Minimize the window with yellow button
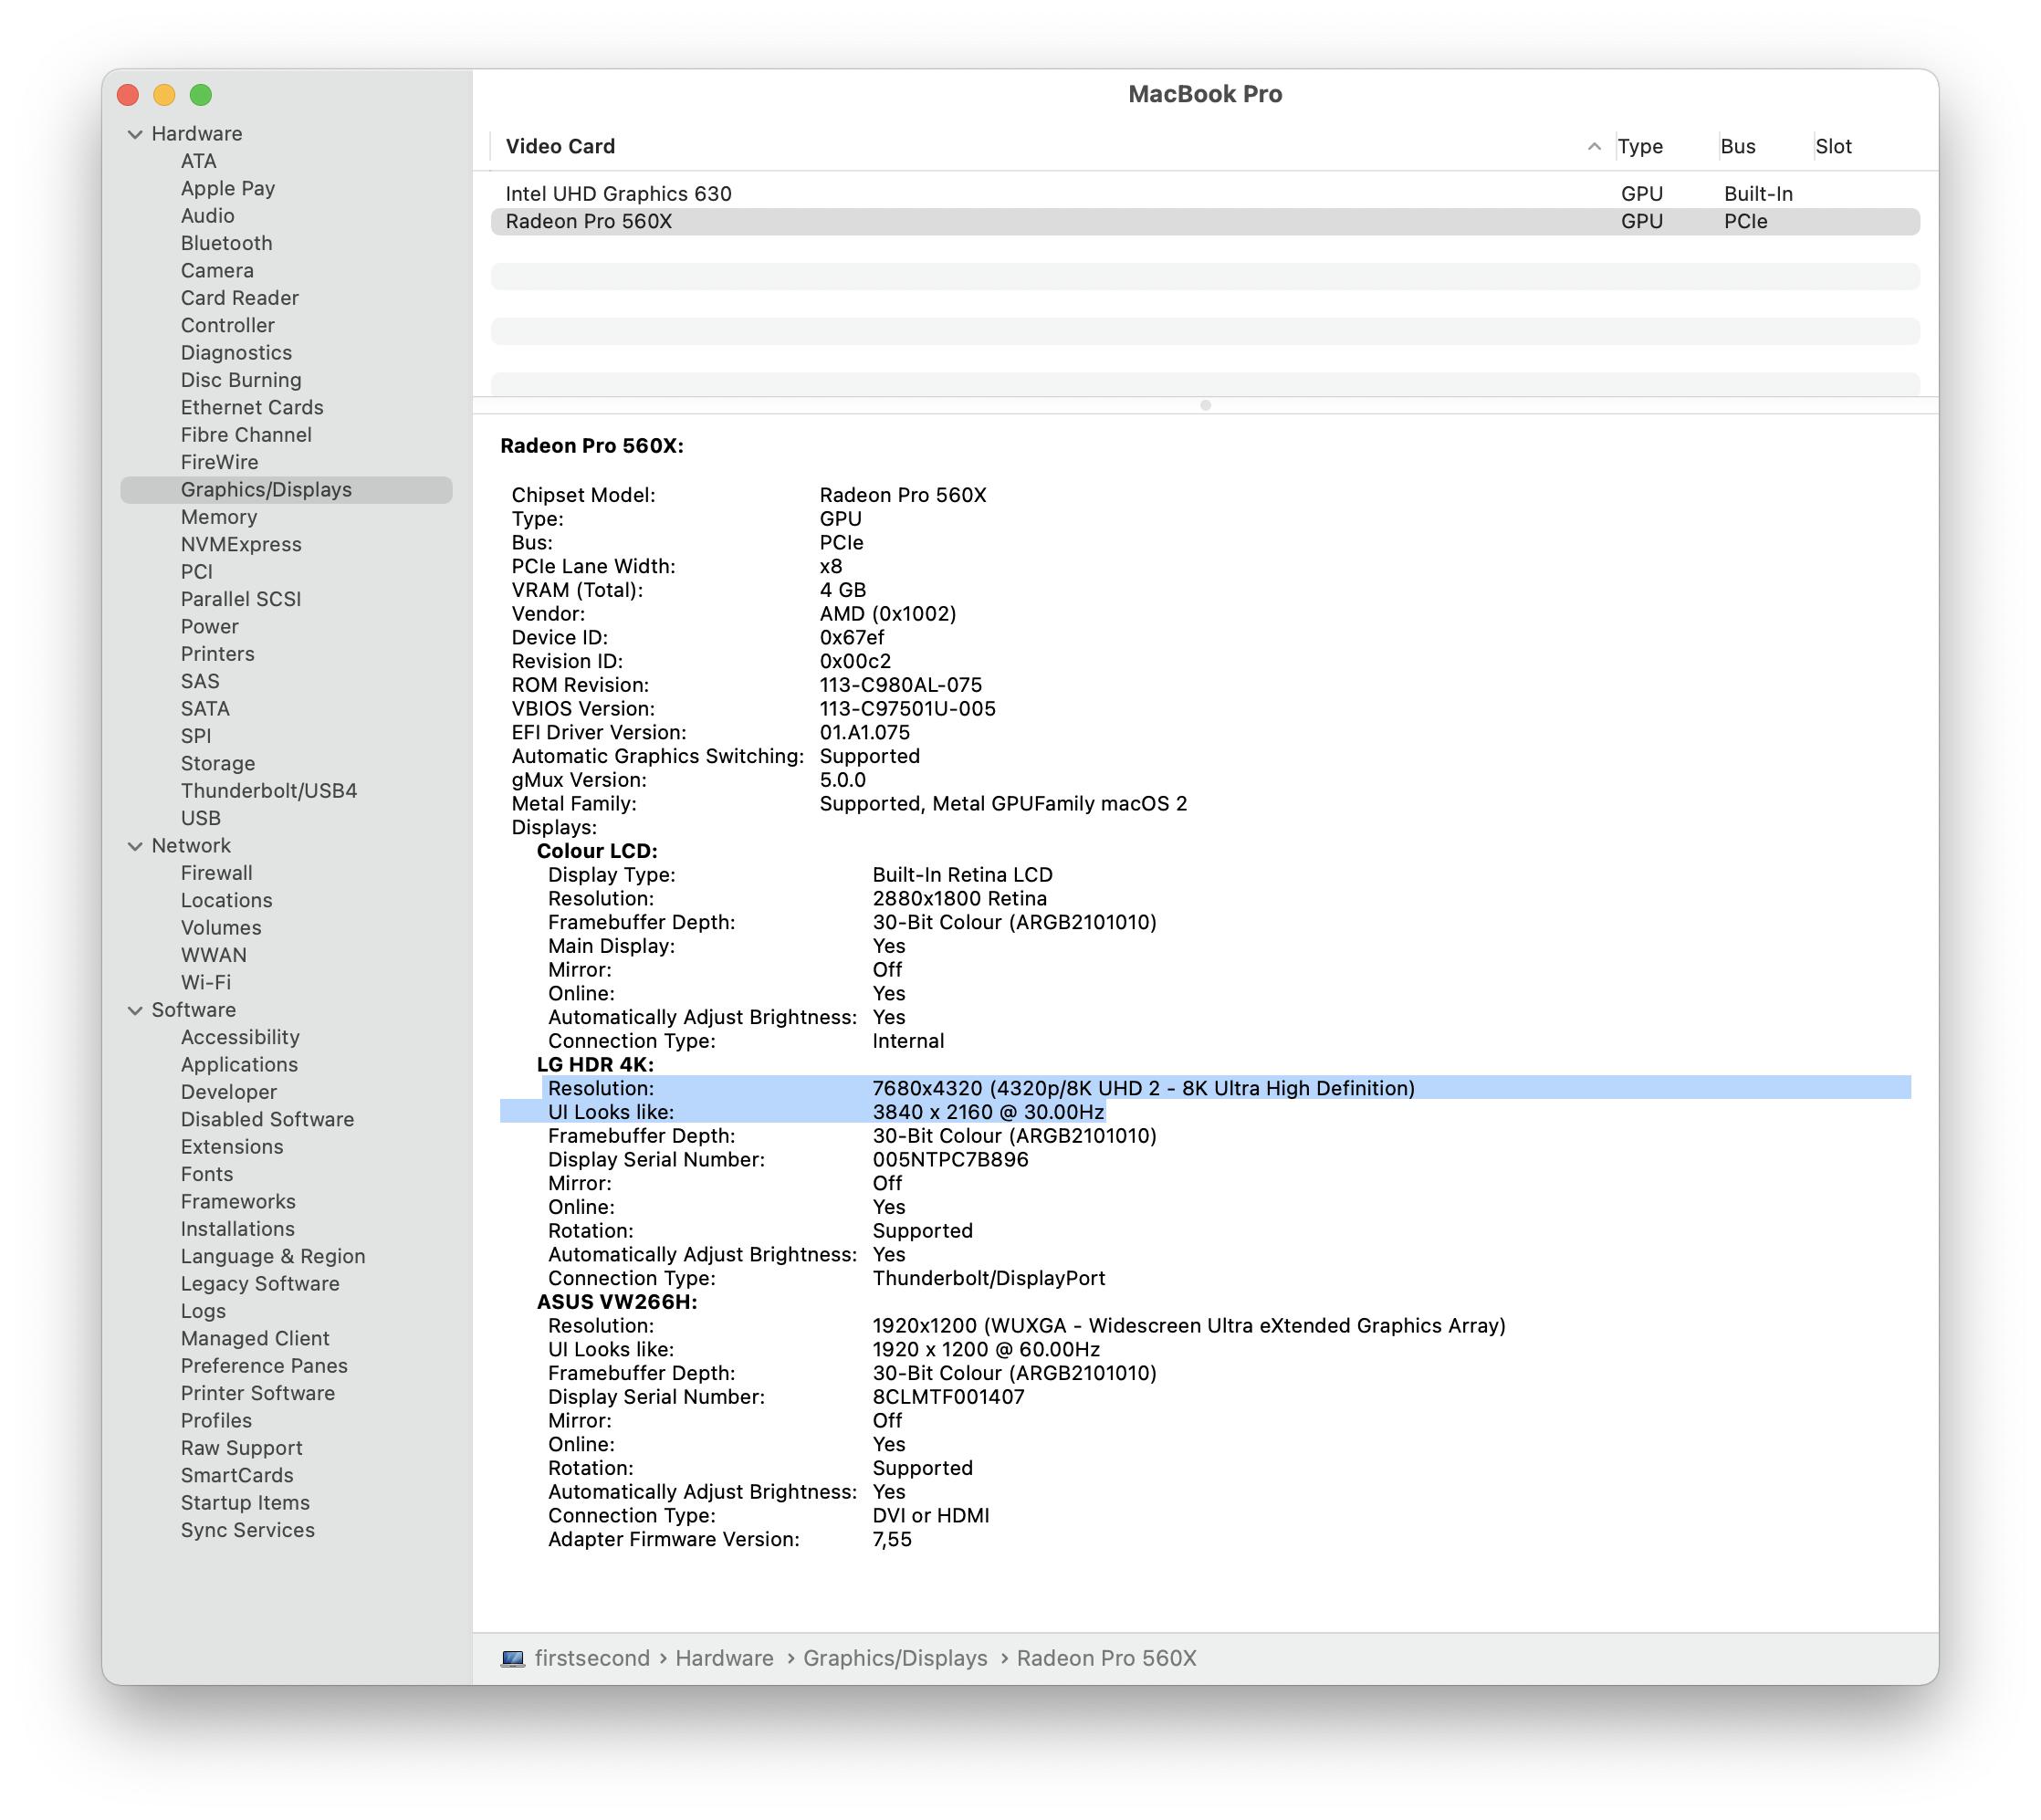The width and height of the screenshot is (2041, 1820). coord(164,95)
